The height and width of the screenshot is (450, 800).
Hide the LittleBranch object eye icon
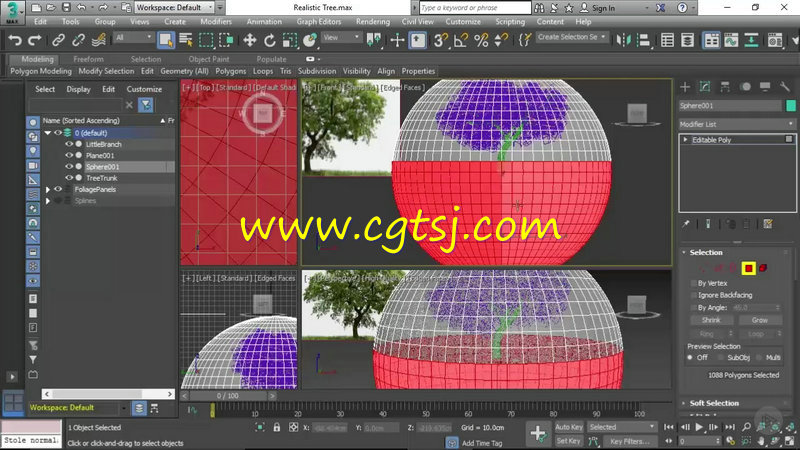coord(69,144)
